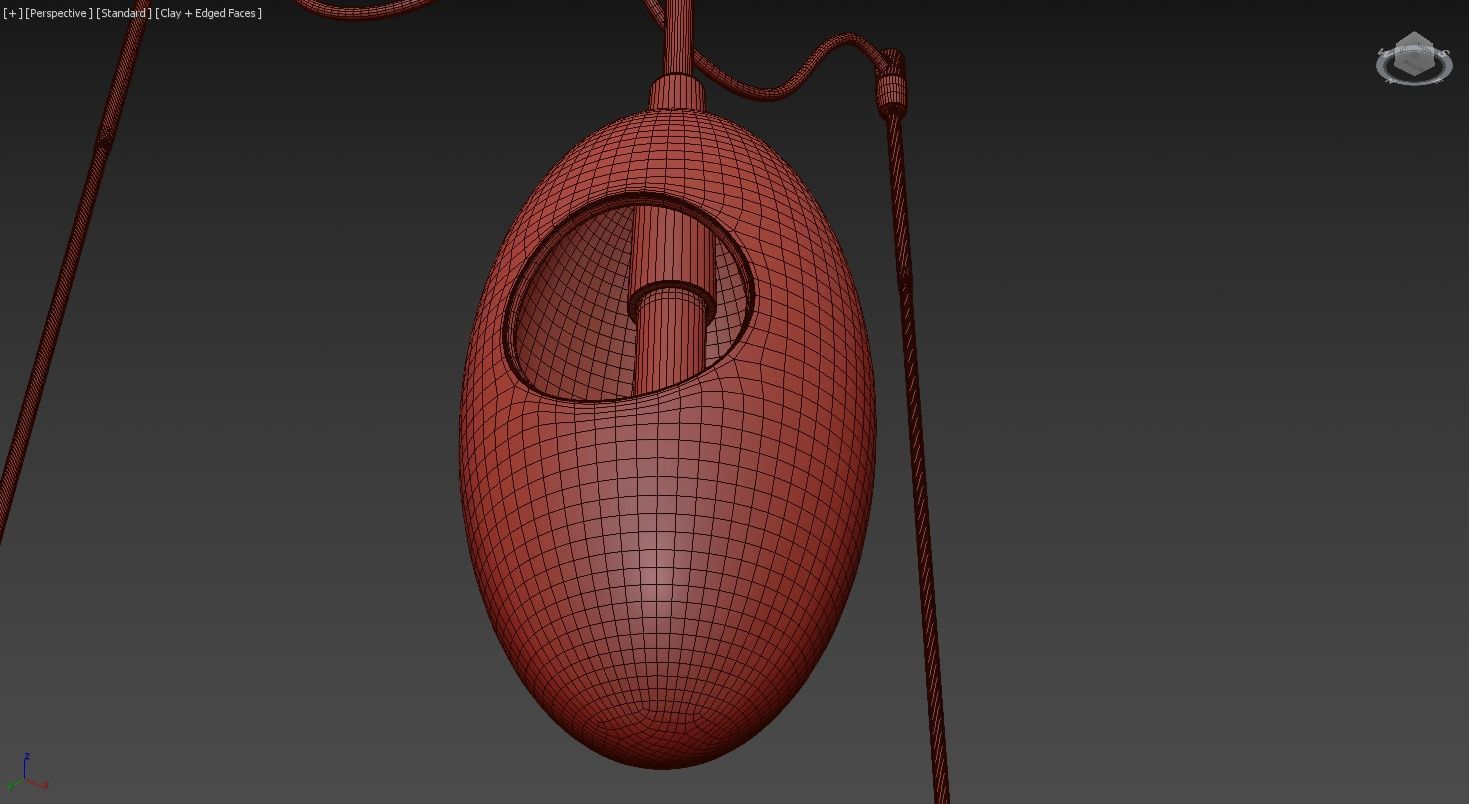Image resolution: width=1469 pixels, height=804 pixels.
Task: Click the ViewCube navigation widget
Action: pos(1414,59)
